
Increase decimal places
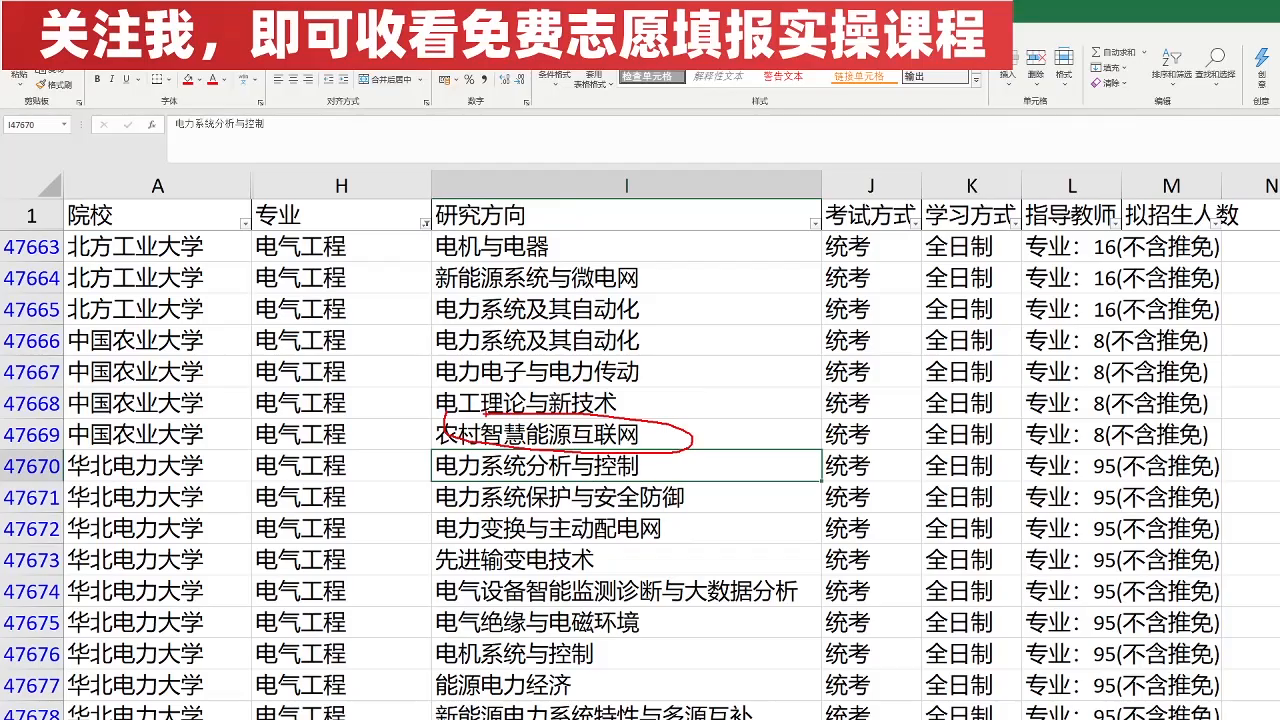(504, 79)
